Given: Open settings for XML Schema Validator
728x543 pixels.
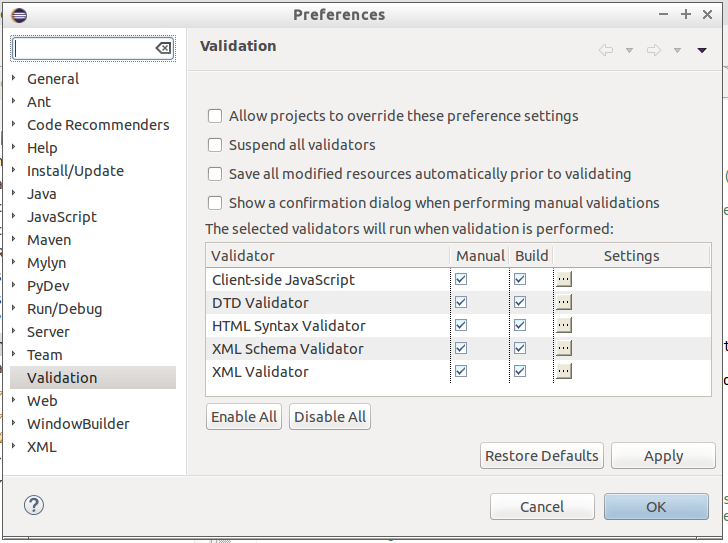Looking at the screenshot, I should coord(564,349).
